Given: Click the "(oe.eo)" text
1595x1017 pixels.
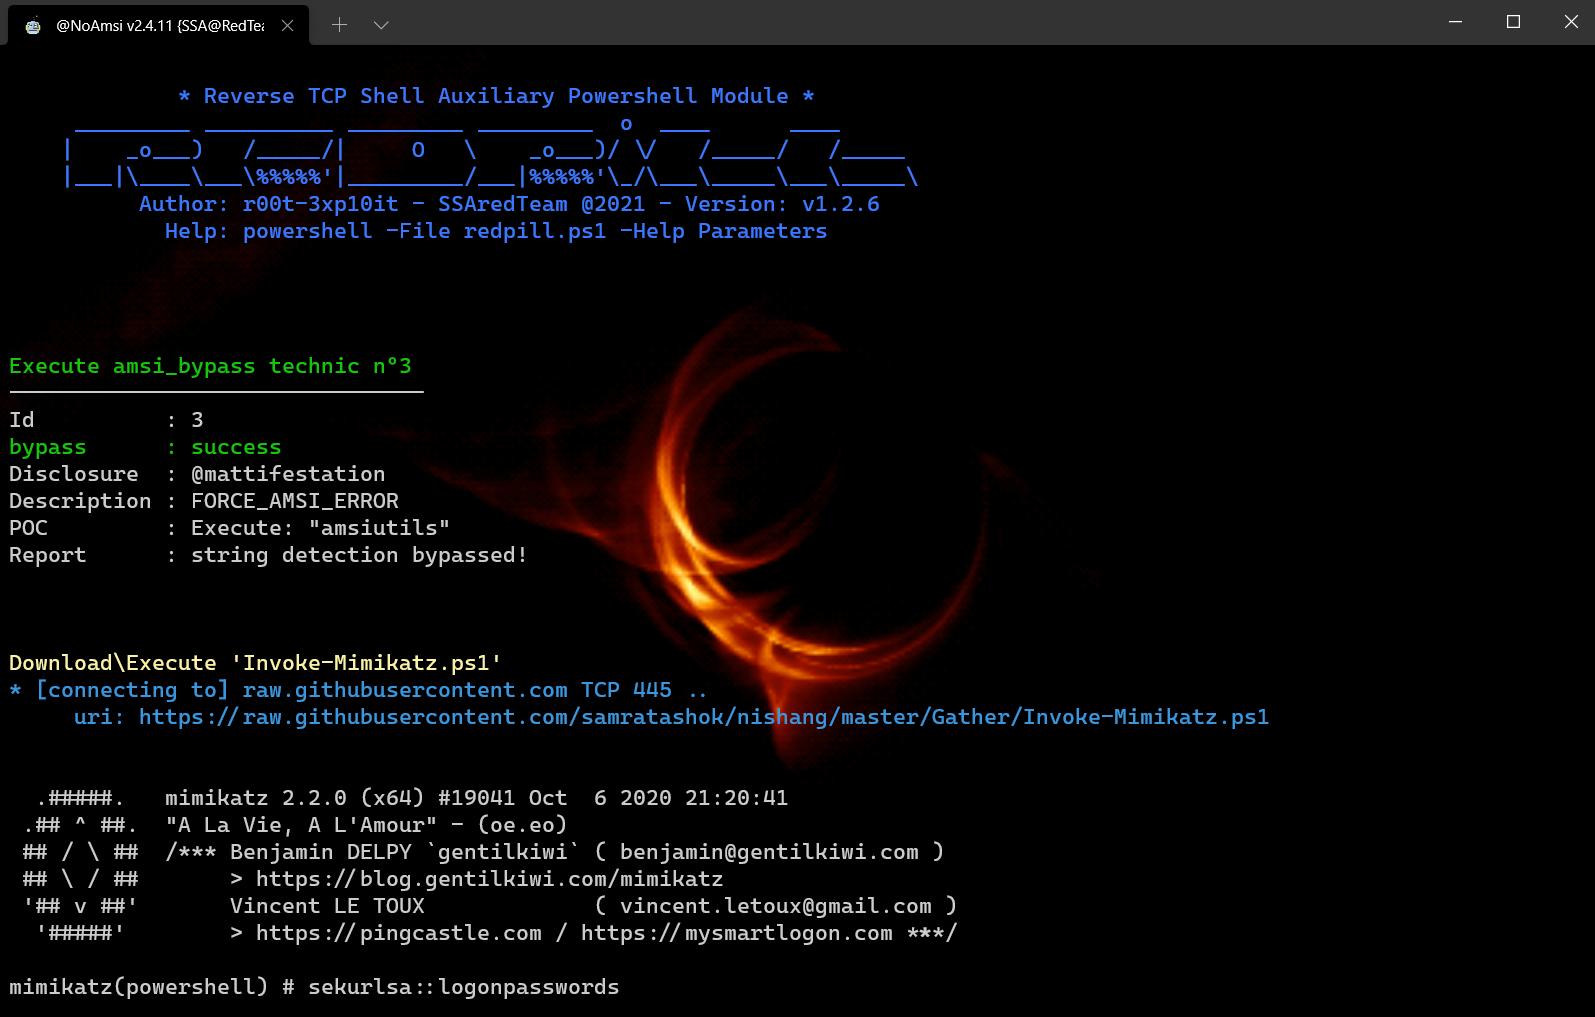Looking at the screenshot, I should (x=522, y=825).
